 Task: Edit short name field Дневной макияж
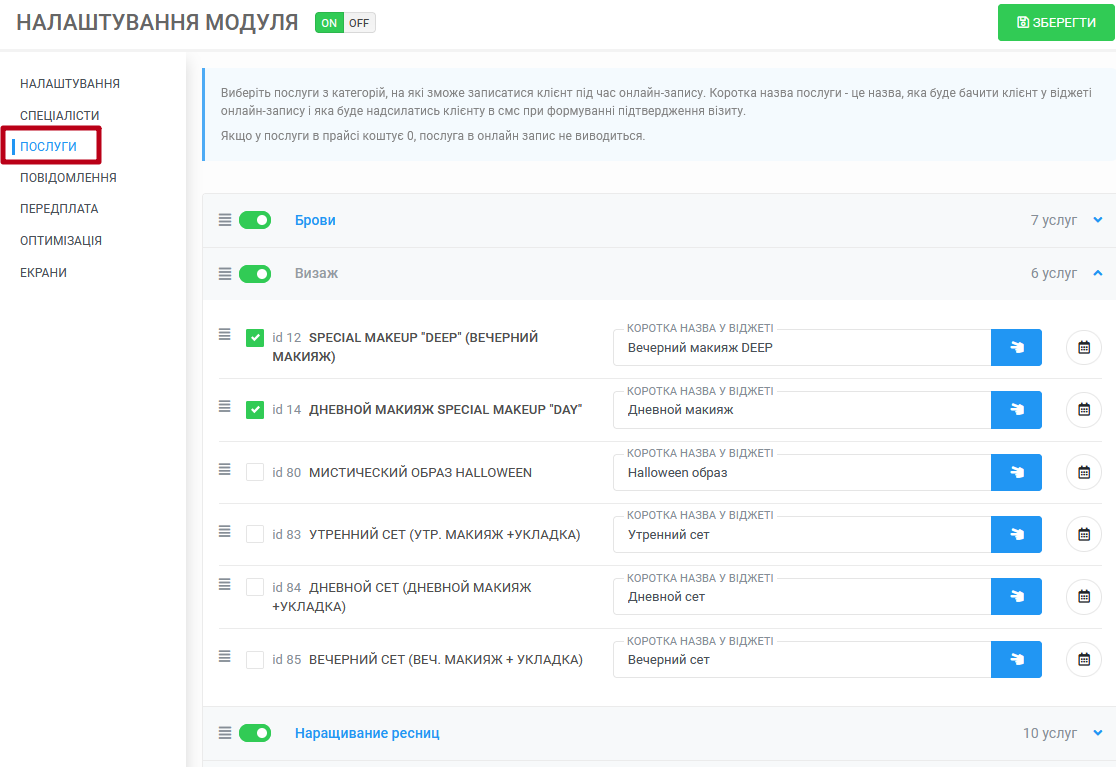802,410
